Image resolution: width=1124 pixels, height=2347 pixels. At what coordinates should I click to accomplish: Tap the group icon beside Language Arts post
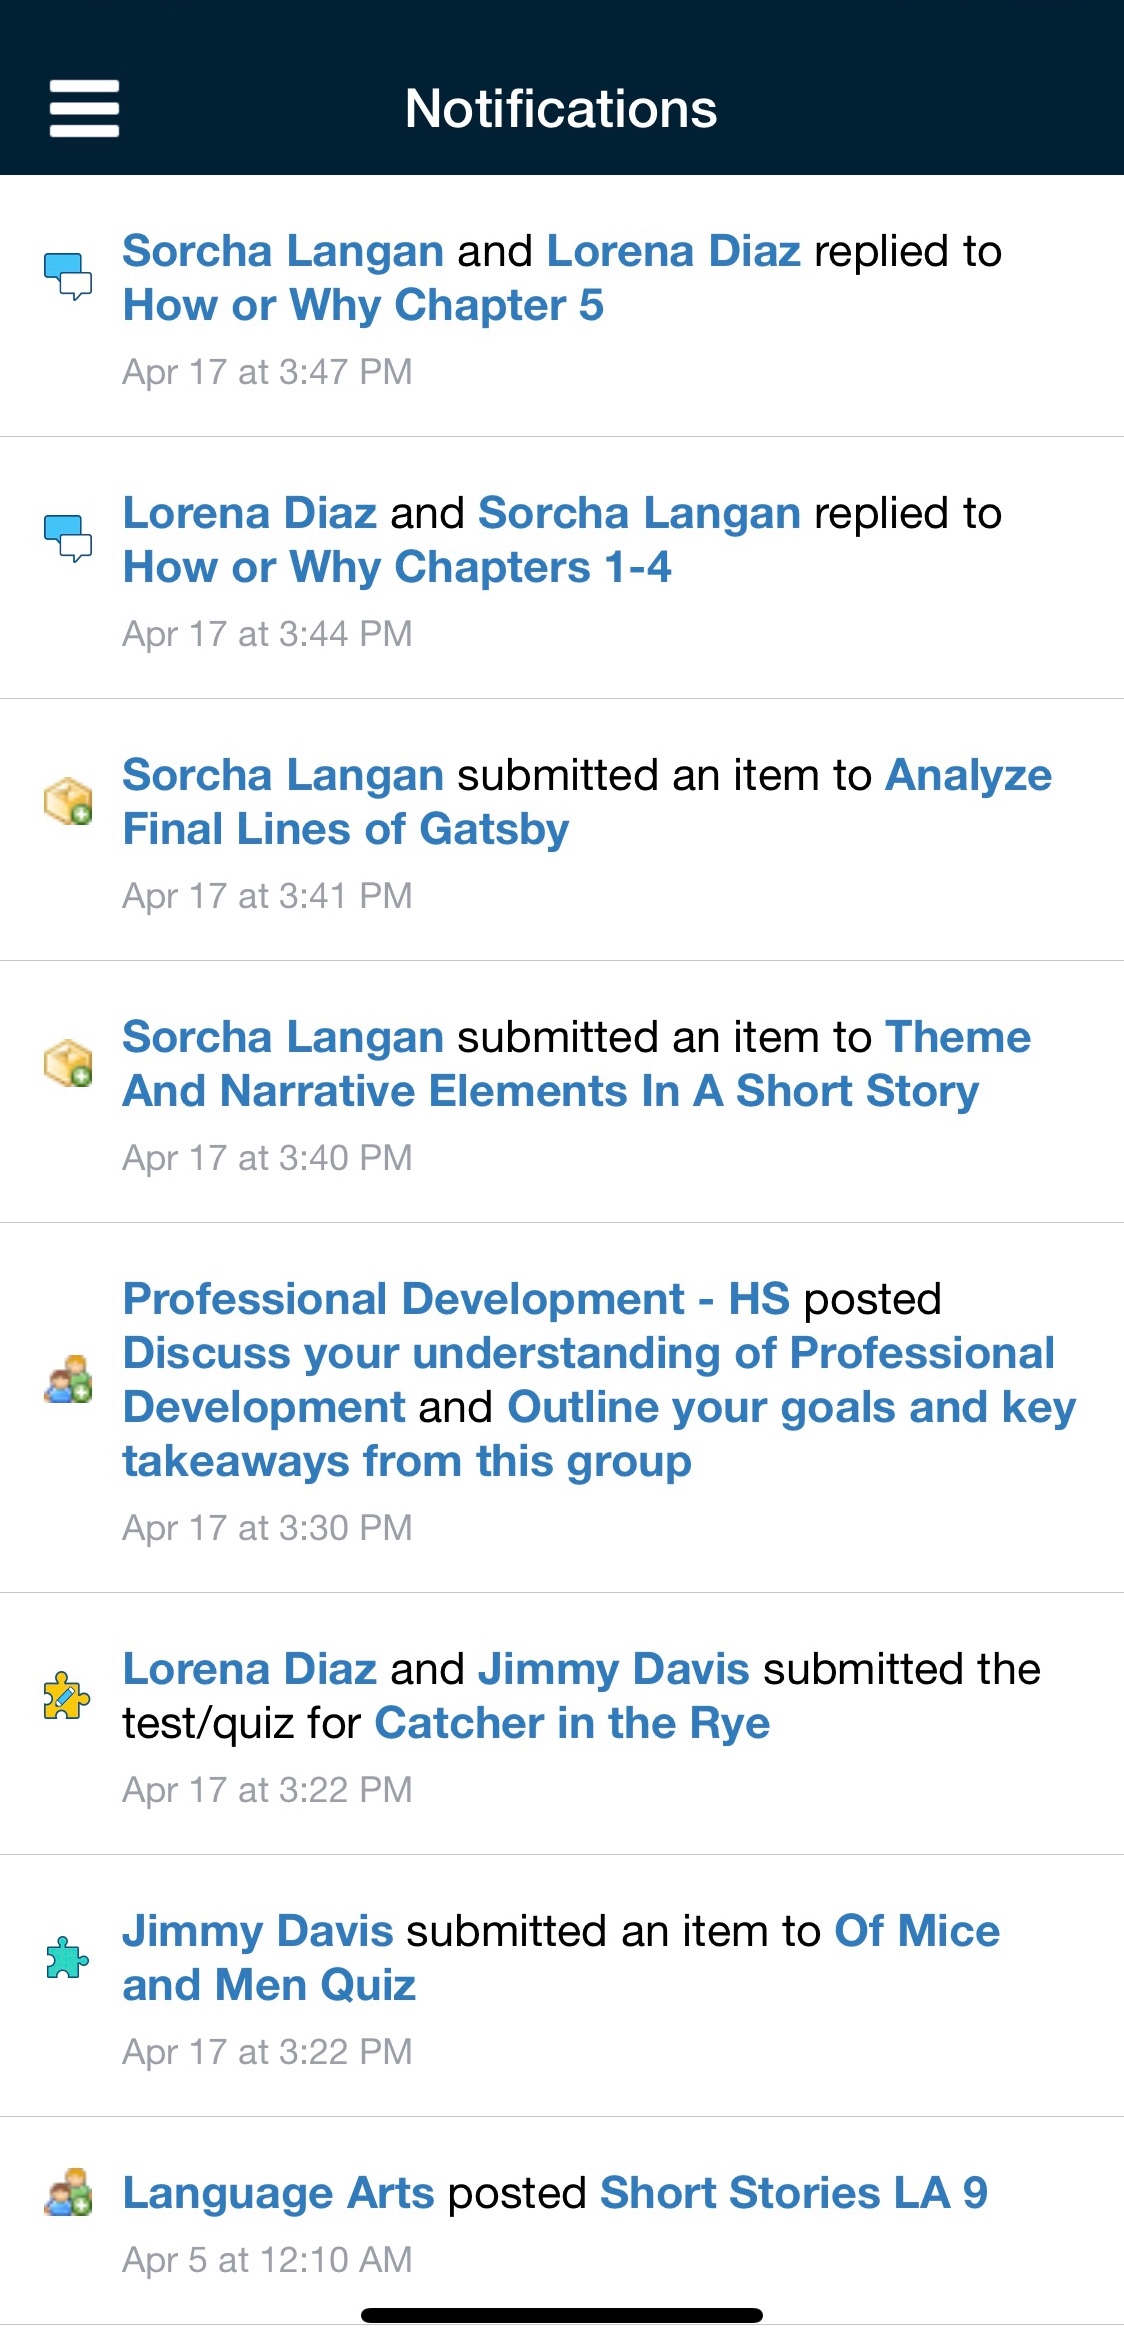pos(68,2192)
